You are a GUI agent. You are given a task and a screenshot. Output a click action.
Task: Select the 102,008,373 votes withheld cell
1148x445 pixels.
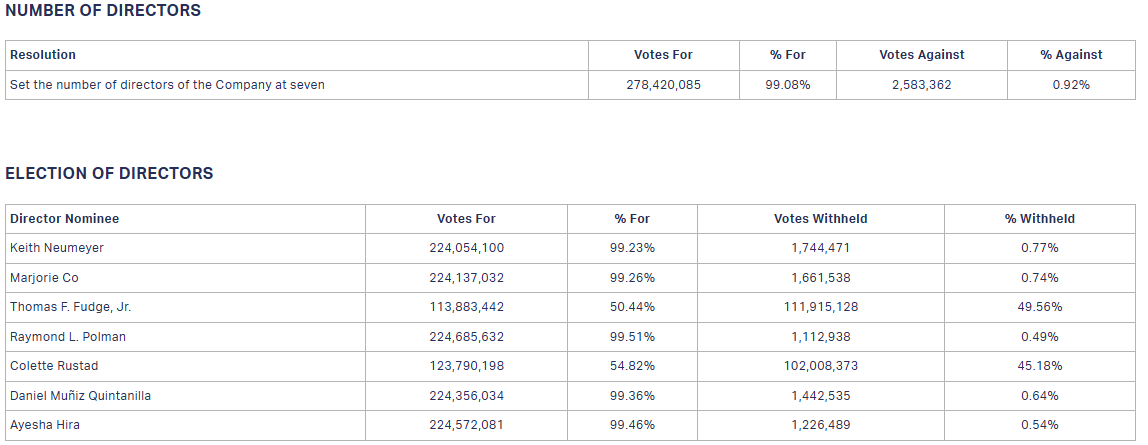pos(820,366)
